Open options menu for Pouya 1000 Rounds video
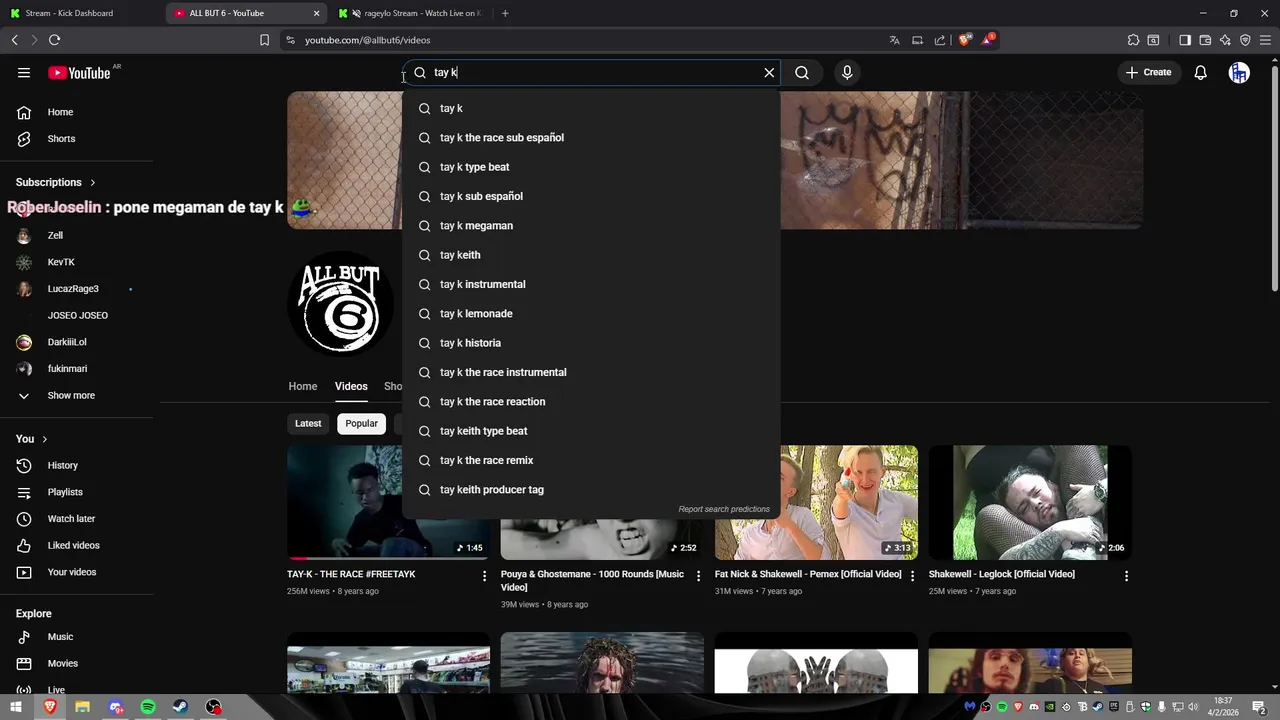 [x=698, y=576]
